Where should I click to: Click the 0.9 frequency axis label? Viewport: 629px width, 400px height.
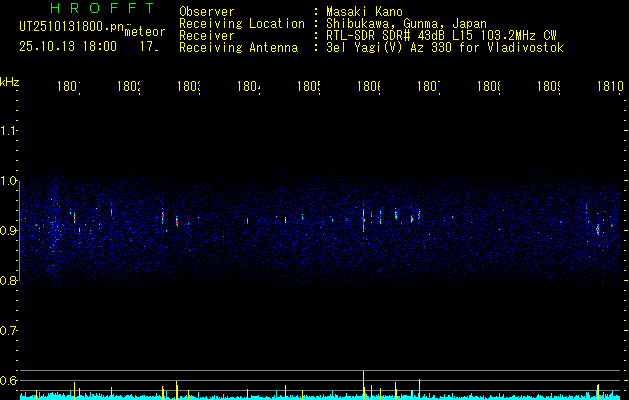(8, 231)
